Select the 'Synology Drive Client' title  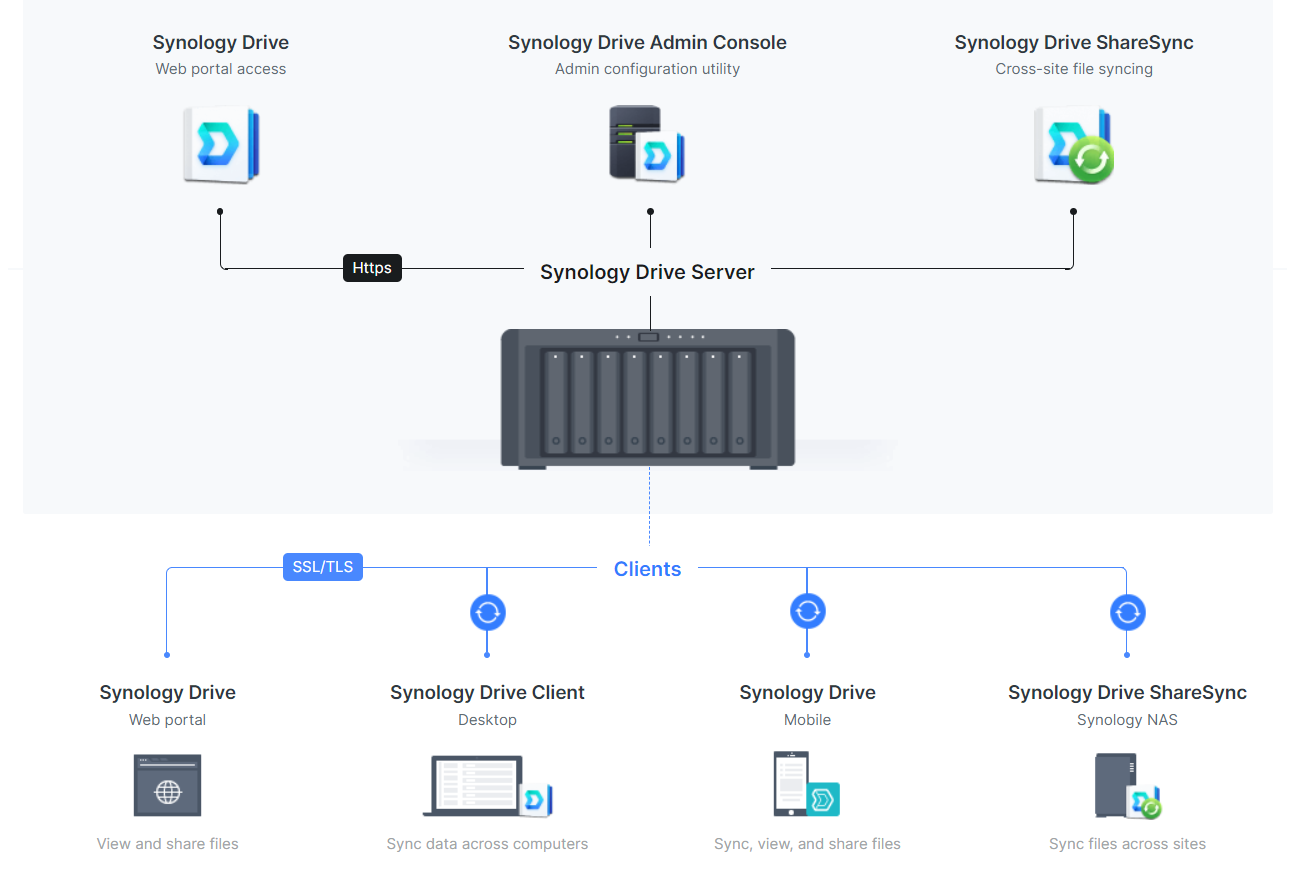tap(487, 693)
